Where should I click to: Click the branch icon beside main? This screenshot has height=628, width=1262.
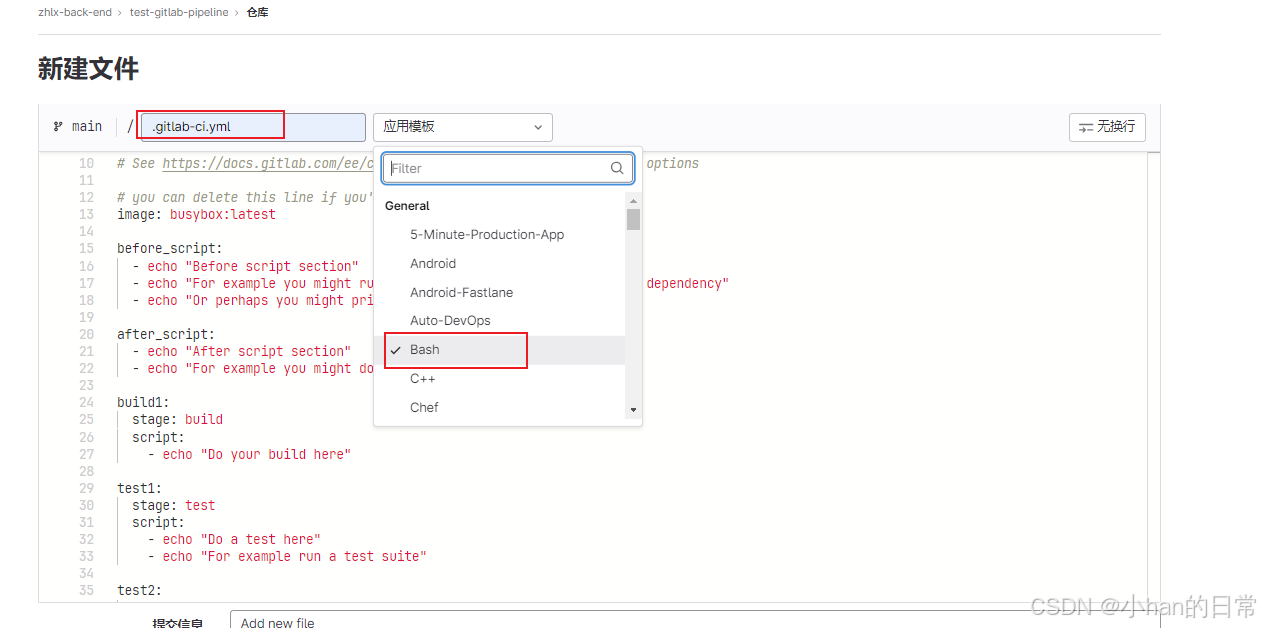tap(58, 127)
